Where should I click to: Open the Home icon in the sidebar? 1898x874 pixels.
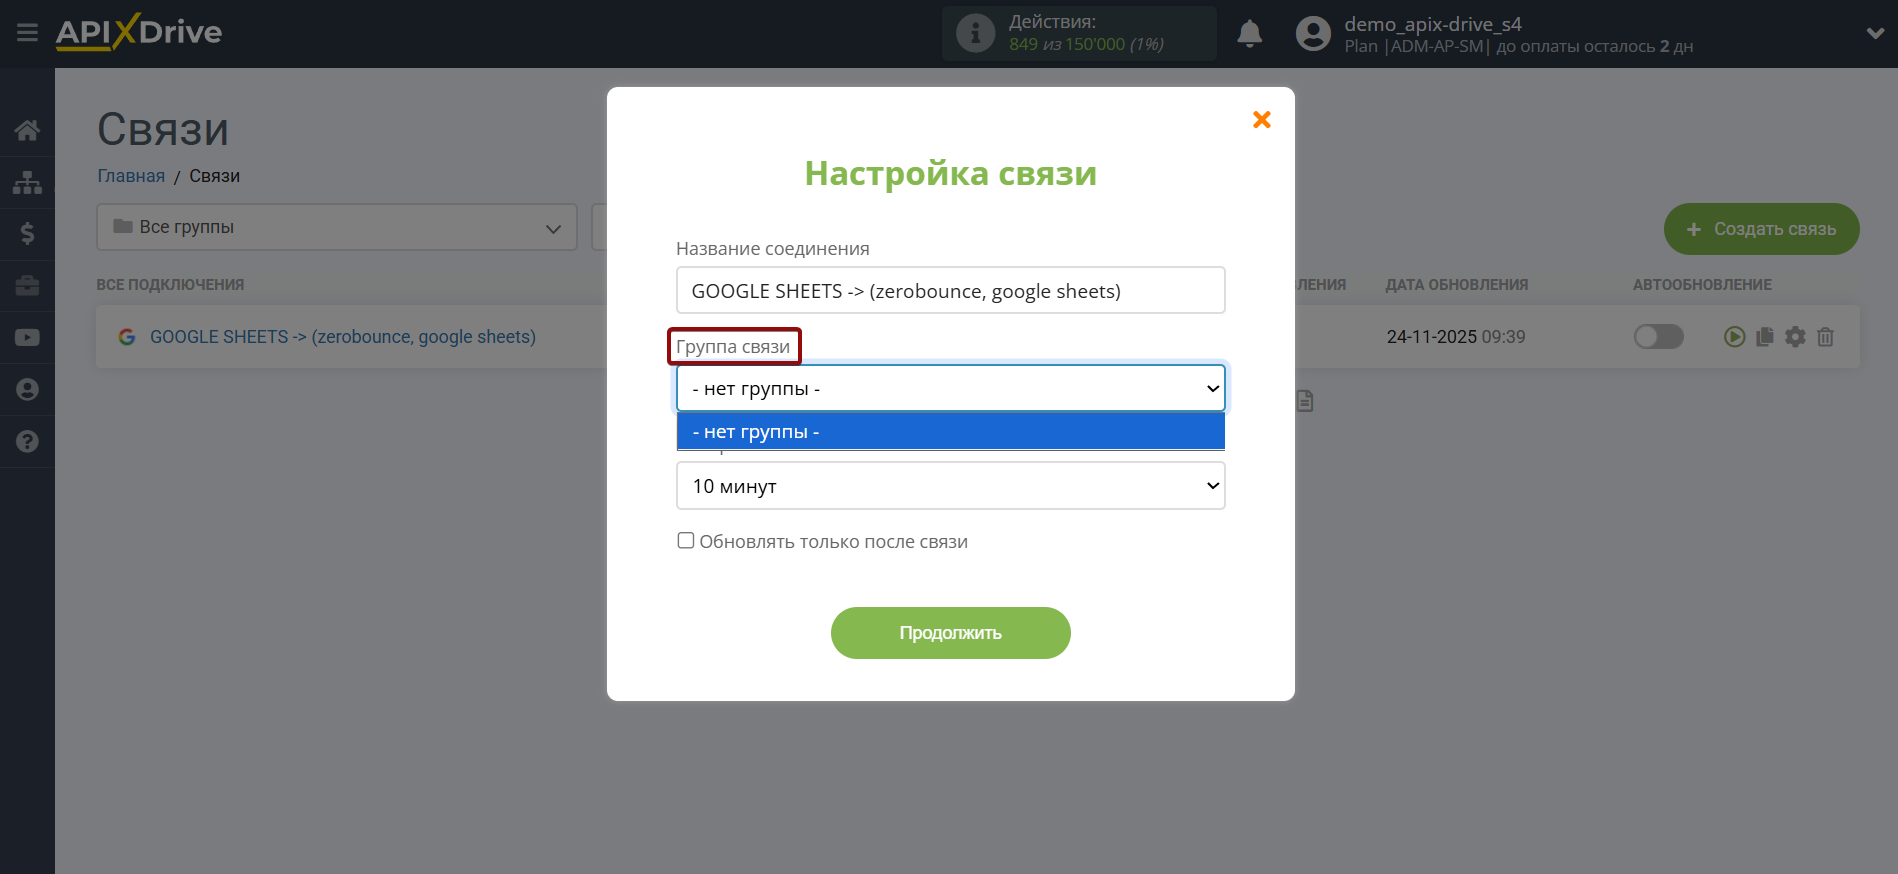[x=27, y=130]
